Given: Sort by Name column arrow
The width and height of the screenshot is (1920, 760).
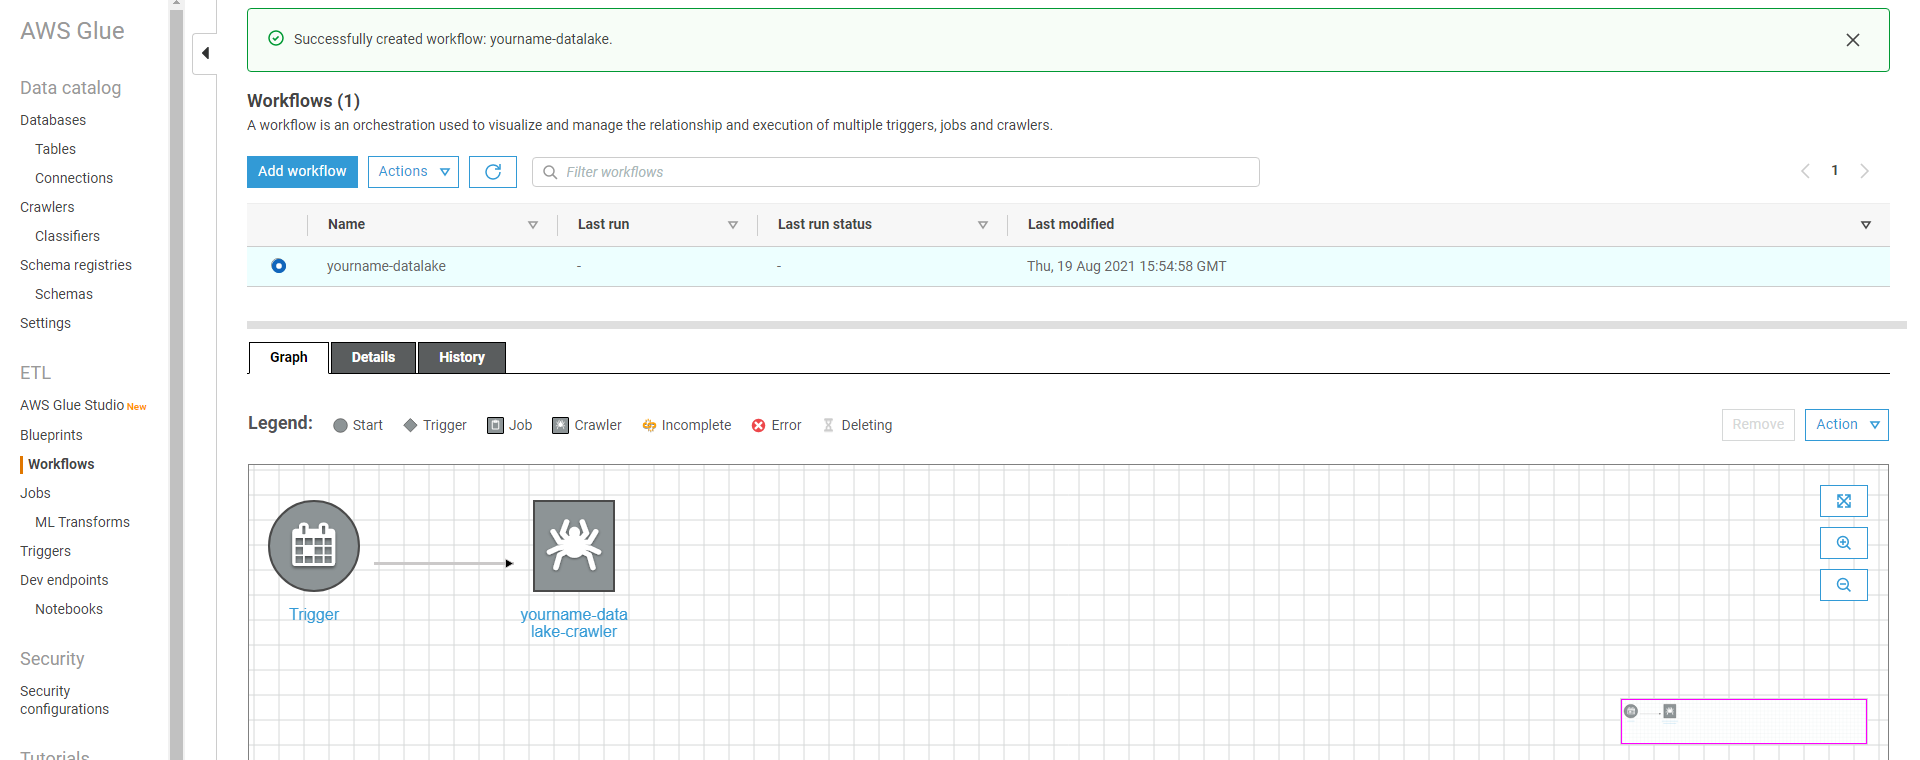Looking at the screenshot, I should pyautogui.click(x=533, y=225).
